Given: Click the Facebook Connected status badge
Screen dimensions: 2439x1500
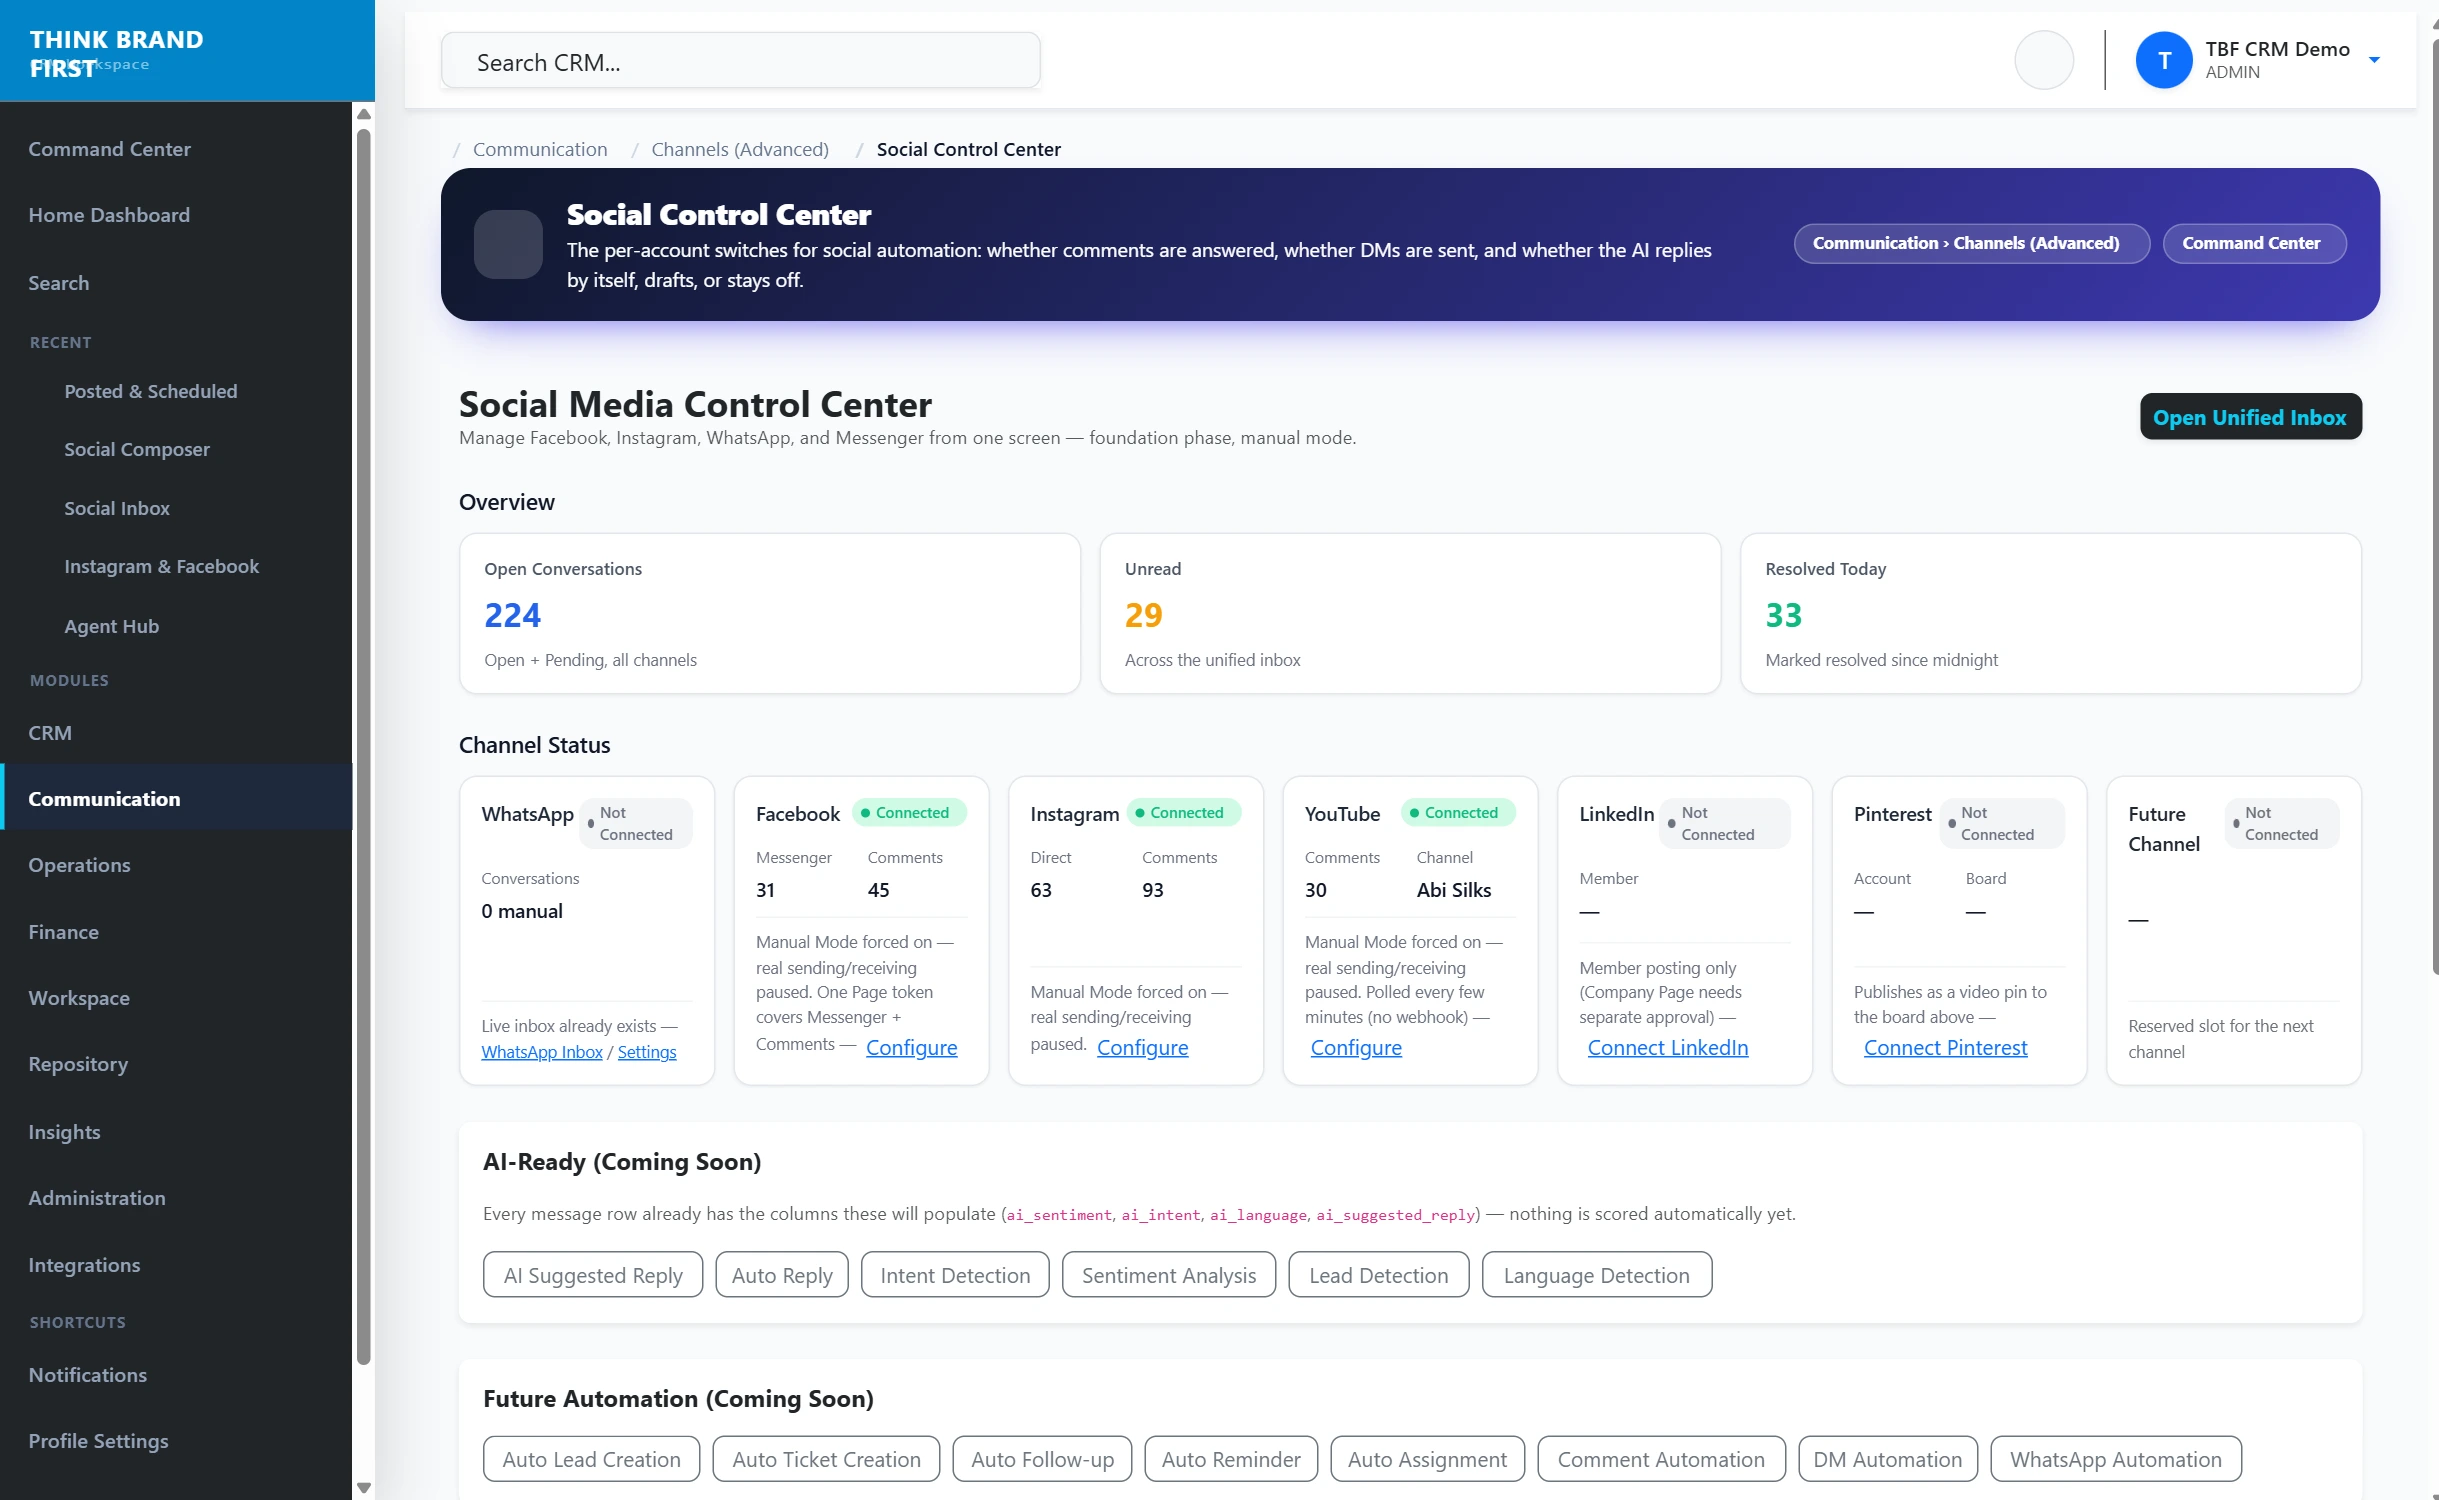Looking at the screenshot, I should click(909, 812).
